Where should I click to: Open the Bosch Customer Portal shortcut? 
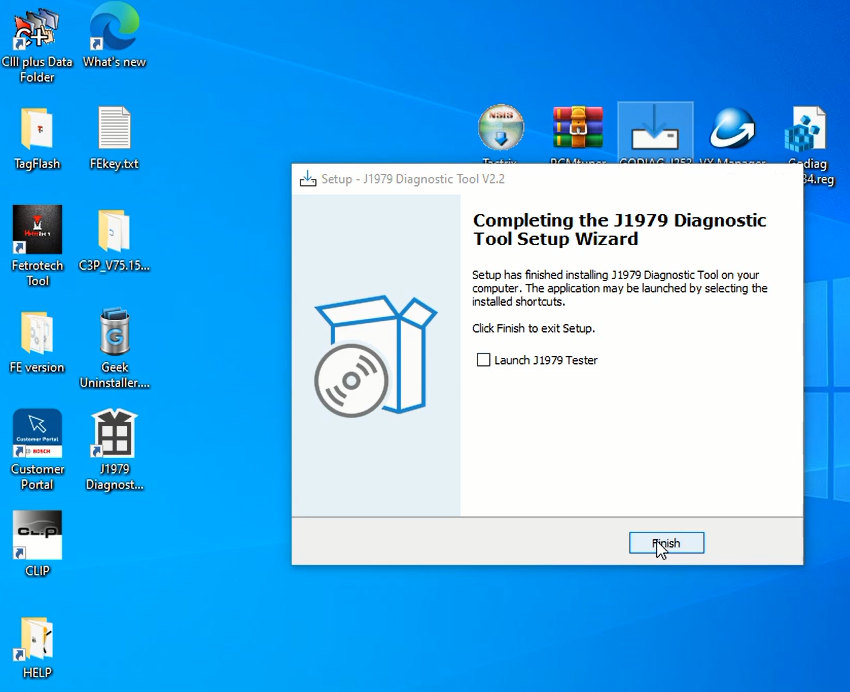pyautogui.click(x=37, y=435)
